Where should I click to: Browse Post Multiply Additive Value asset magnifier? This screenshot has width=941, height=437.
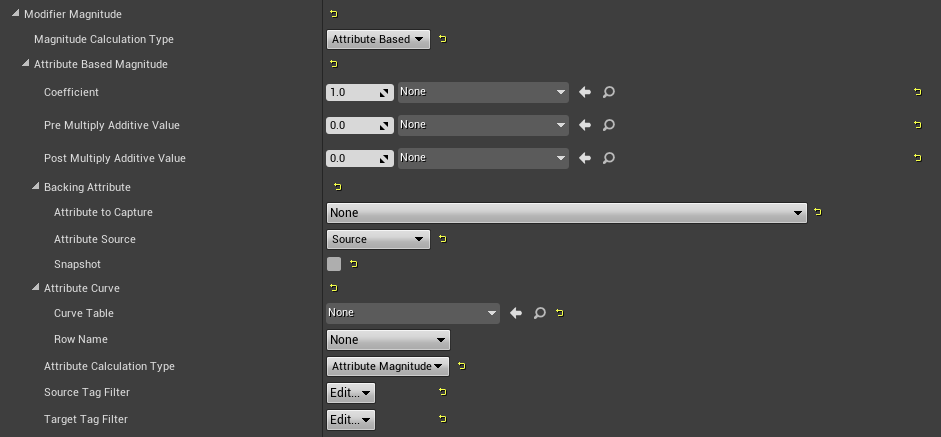[x=609, y=158]
